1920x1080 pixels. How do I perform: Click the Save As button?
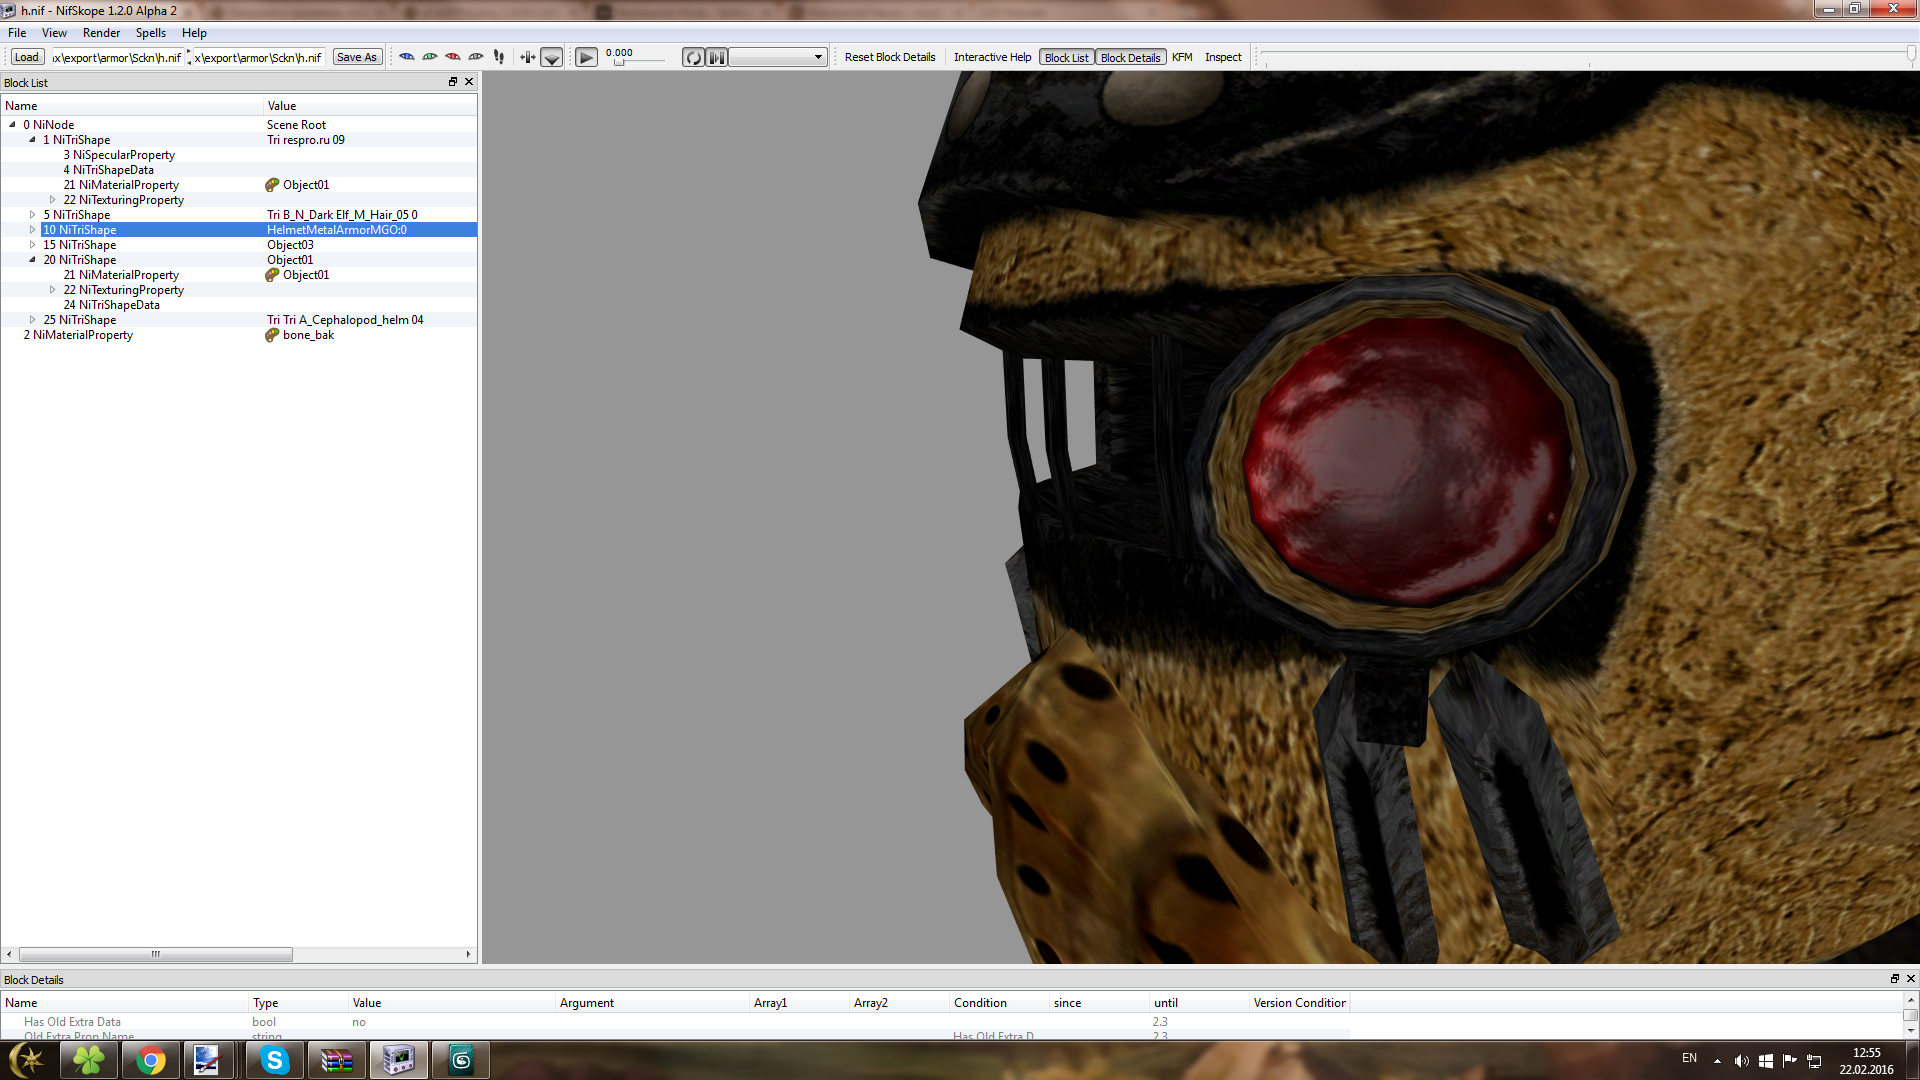(357, 57)
